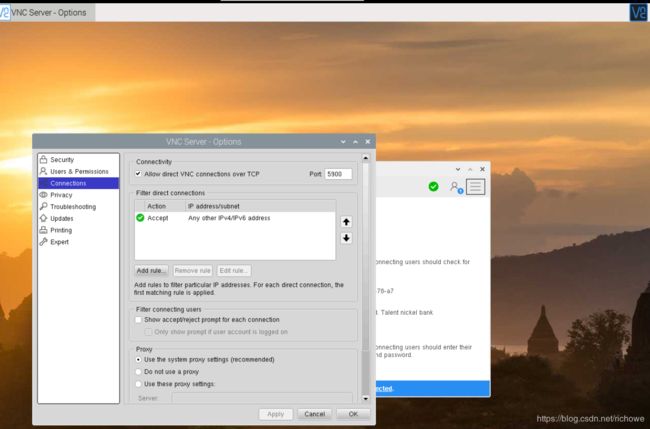Select Use these proxy settings option
Screen dimensions: 650x429
(138, 384)
